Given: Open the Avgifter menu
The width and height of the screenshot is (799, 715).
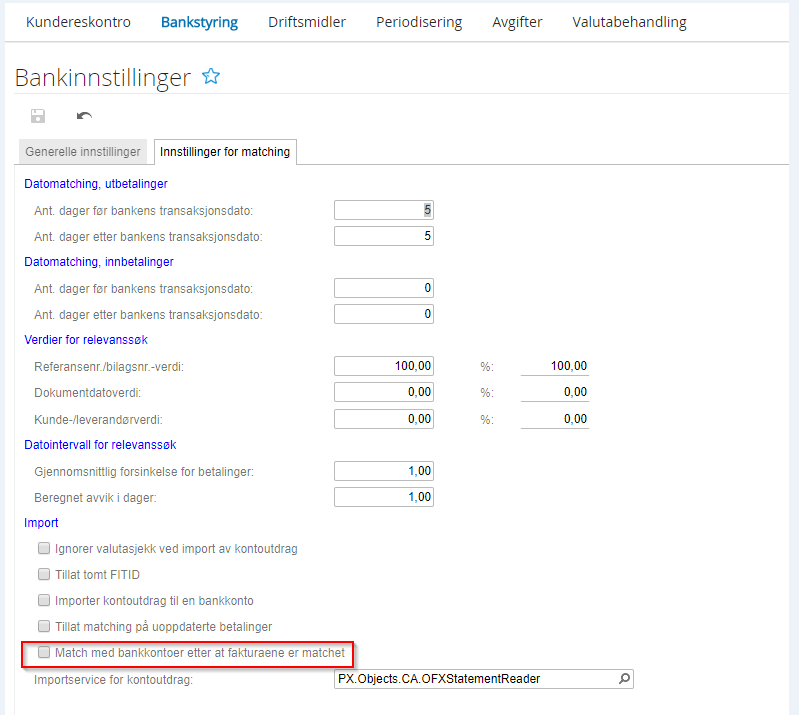Looking at the screenshot, I should coord(517,22).
